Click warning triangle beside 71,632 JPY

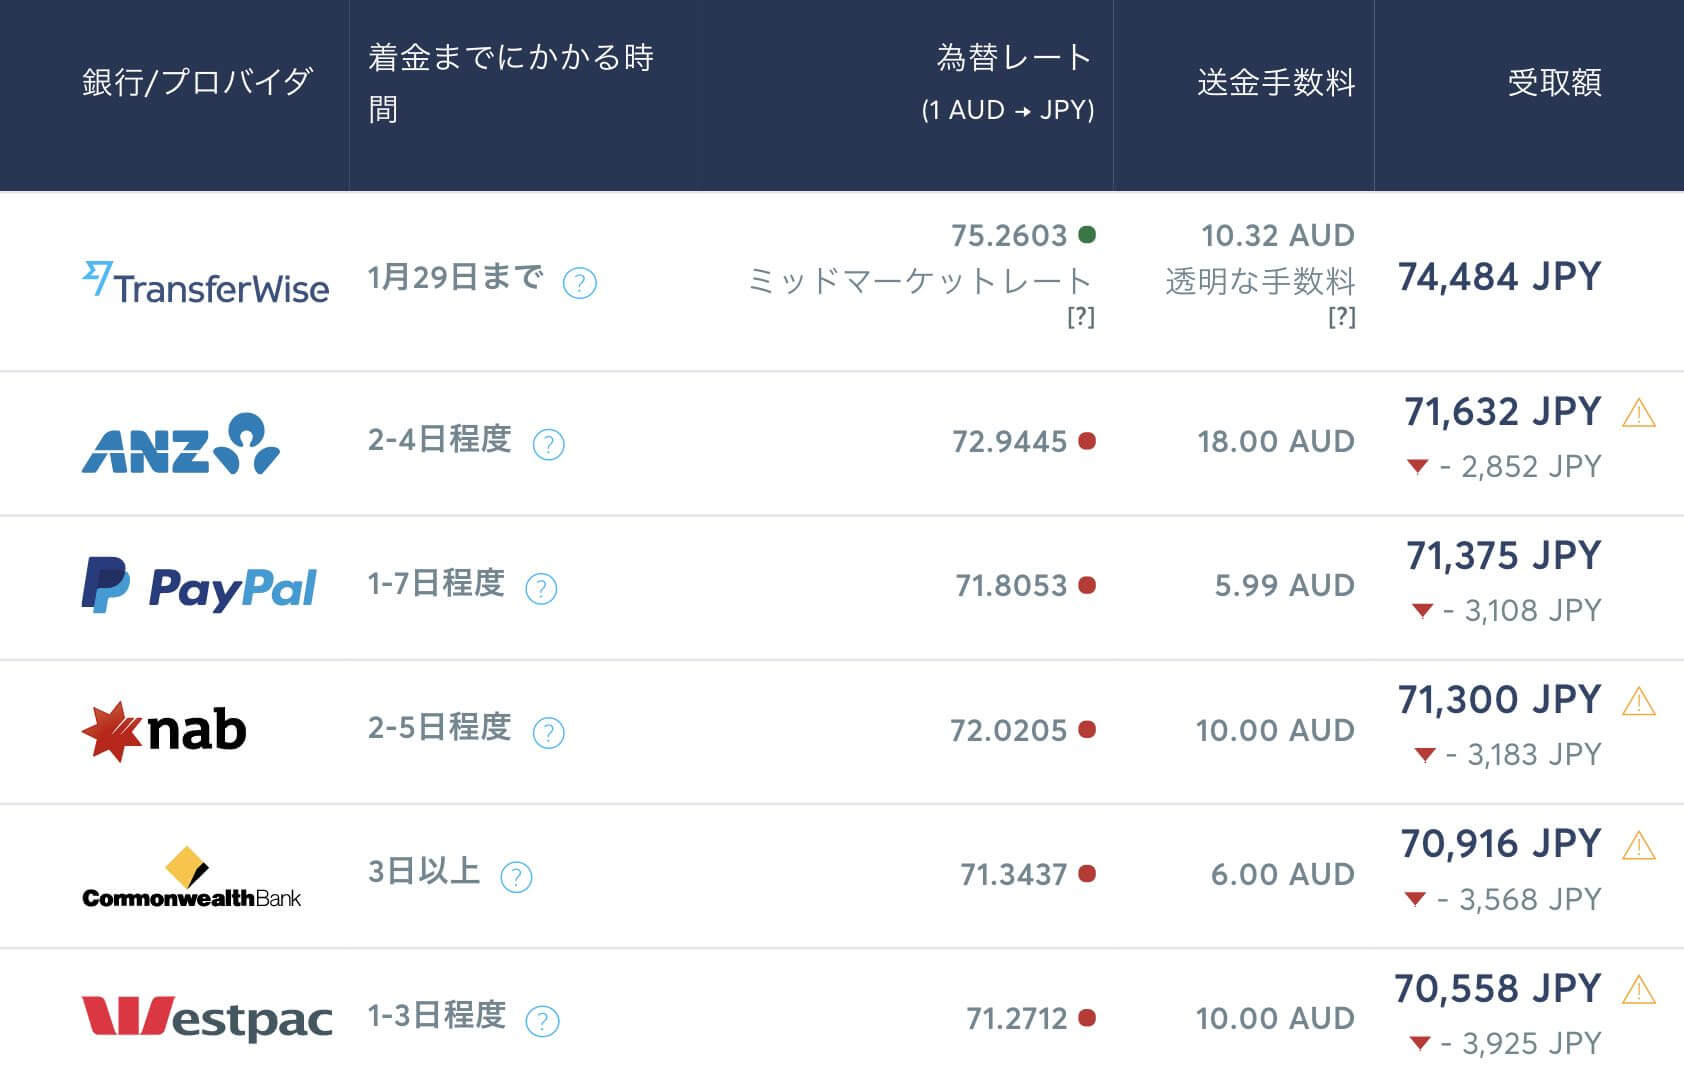pyautogui.click(x=1638, y=413)
